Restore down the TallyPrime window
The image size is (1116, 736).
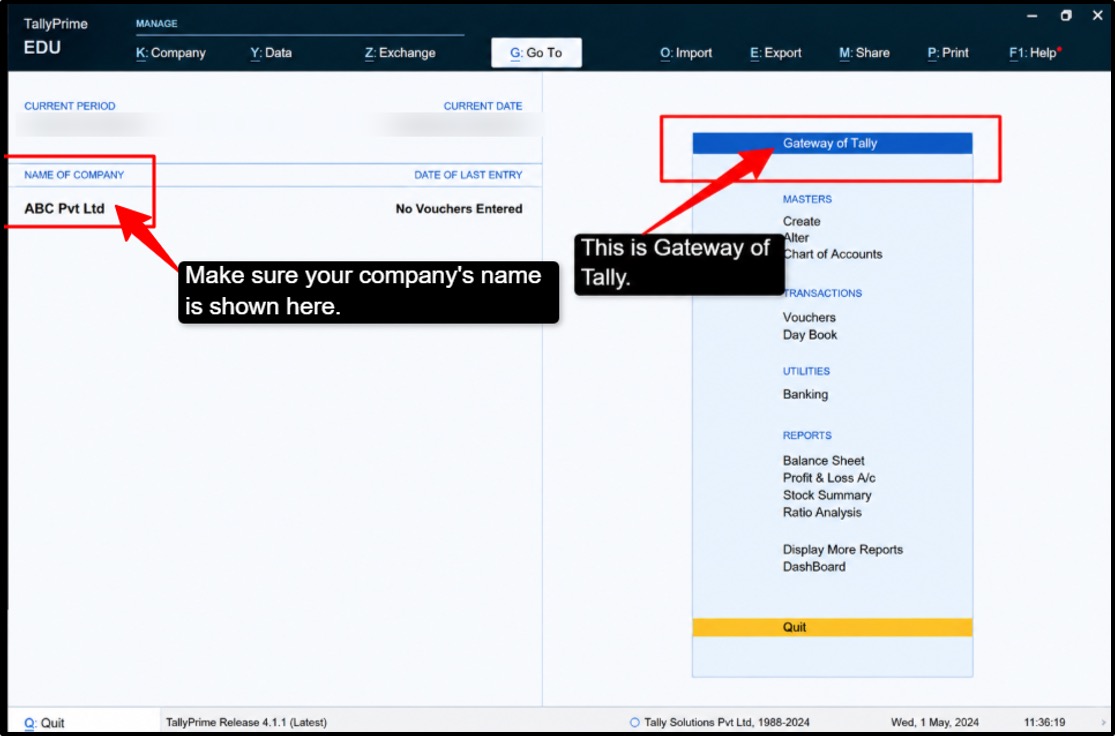(1065, 16)
